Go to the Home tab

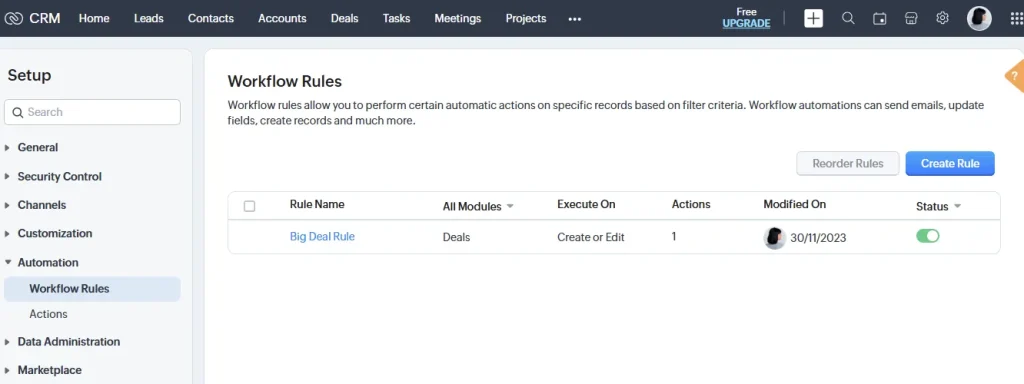(94, 18)
